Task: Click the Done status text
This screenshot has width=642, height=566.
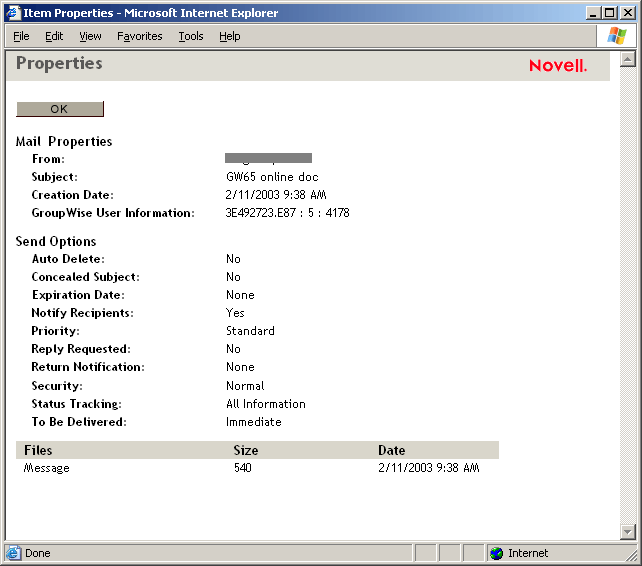Action: click(x=38, y=553)
